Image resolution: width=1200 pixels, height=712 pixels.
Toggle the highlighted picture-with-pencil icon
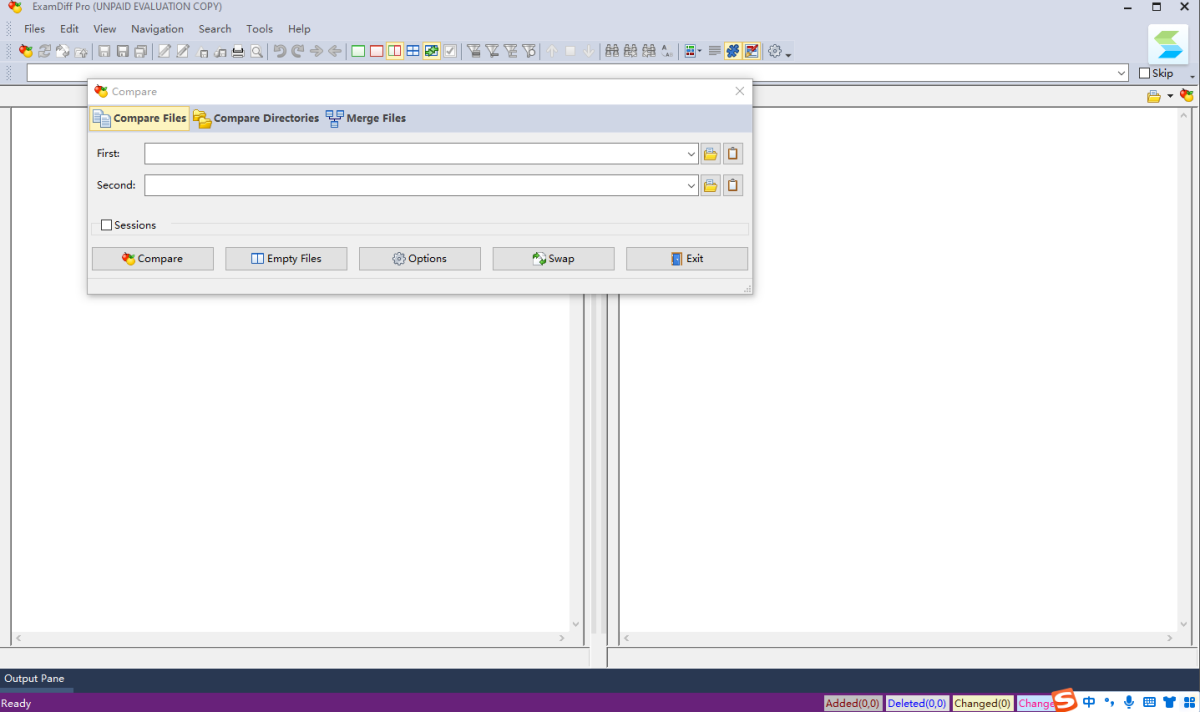tap(752, 51)
